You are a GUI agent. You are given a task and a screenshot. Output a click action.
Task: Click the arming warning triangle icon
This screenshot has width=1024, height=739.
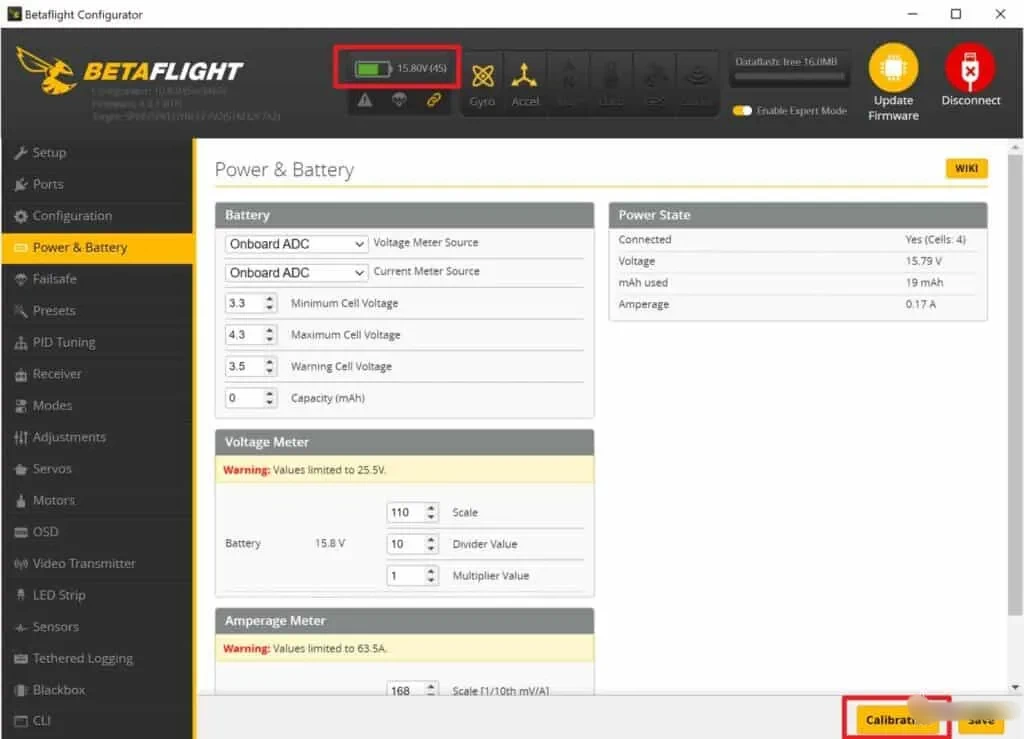(x=364, y=100)
